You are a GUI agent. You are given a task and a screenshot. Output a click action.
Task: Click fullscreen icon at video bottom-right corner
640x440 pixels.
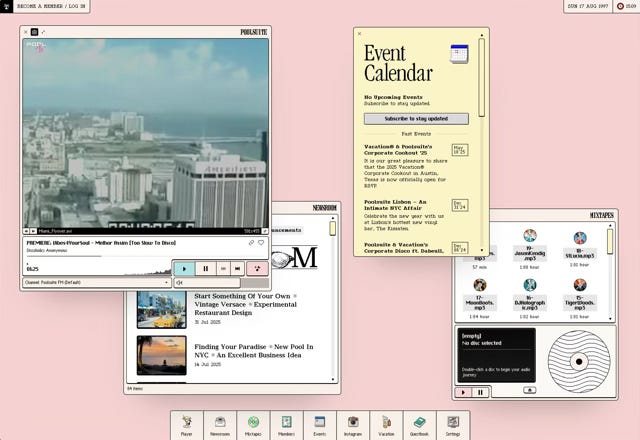pyautogui.click(x=264, y=231)
